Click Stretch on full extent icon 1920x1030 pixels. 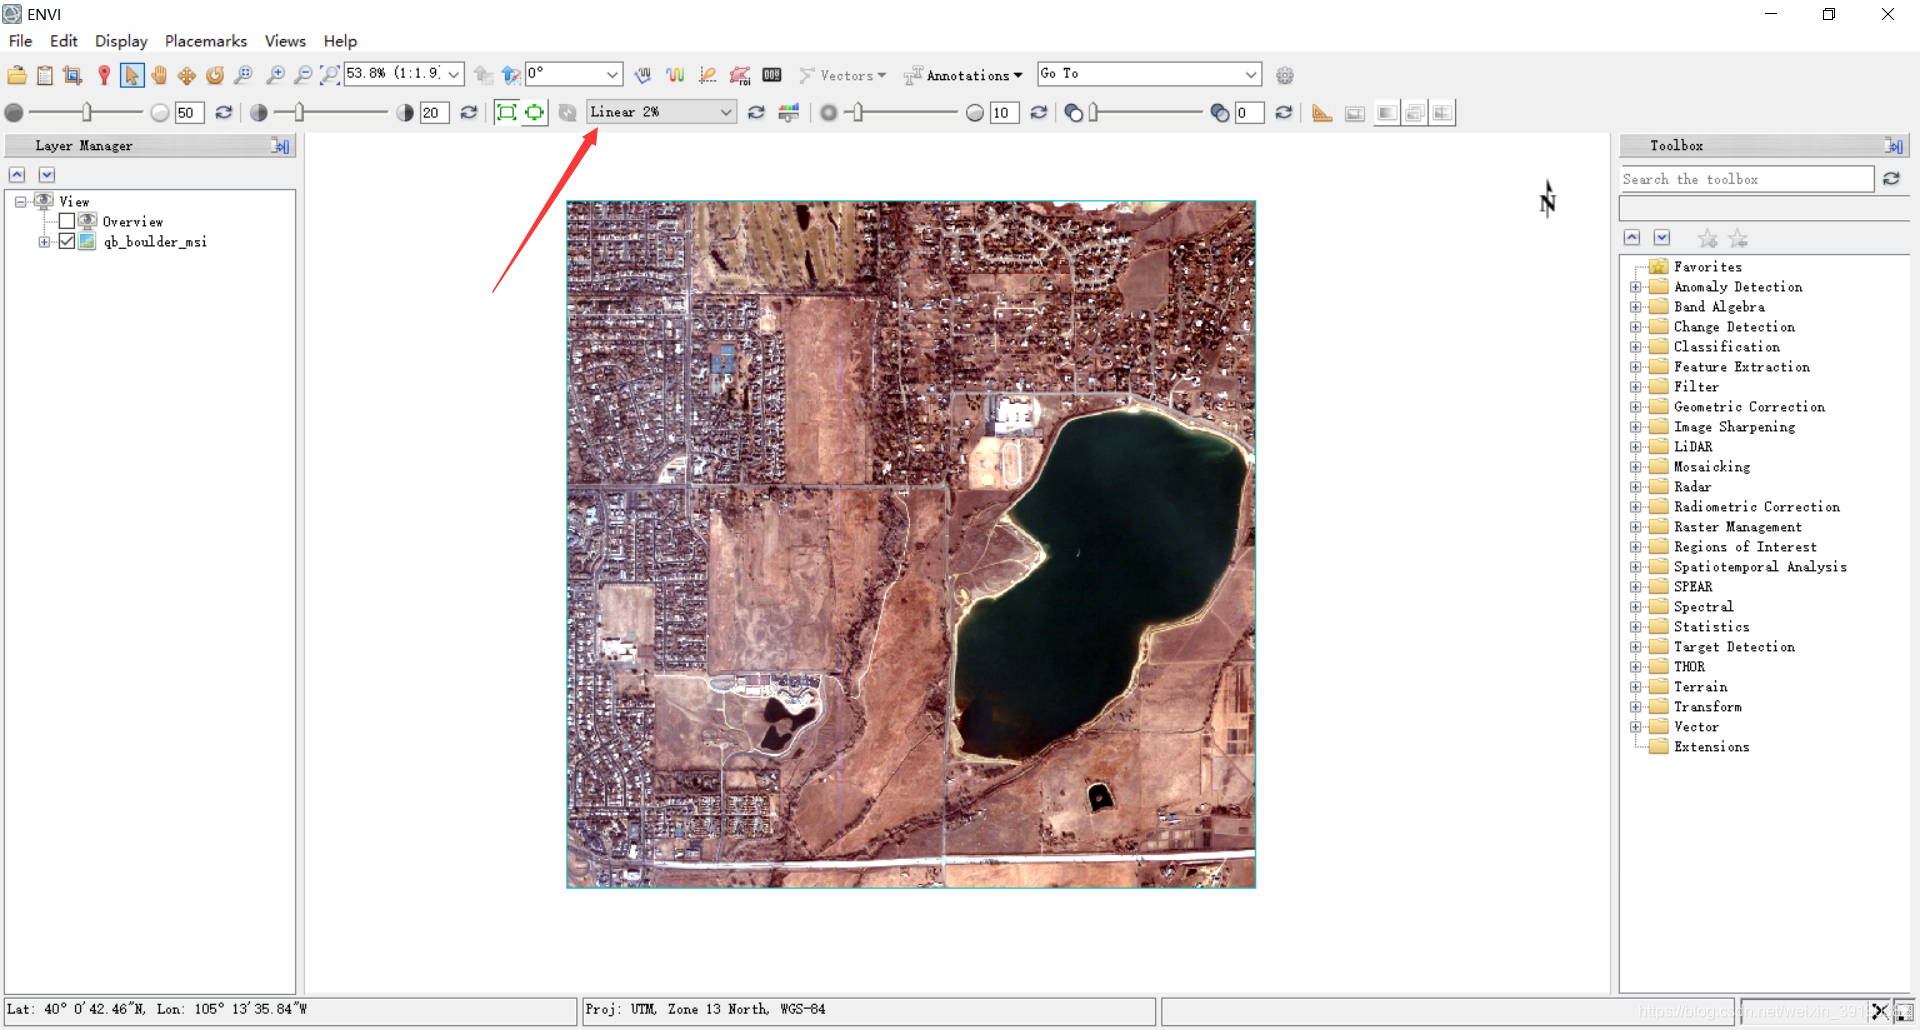coord(507,112)
